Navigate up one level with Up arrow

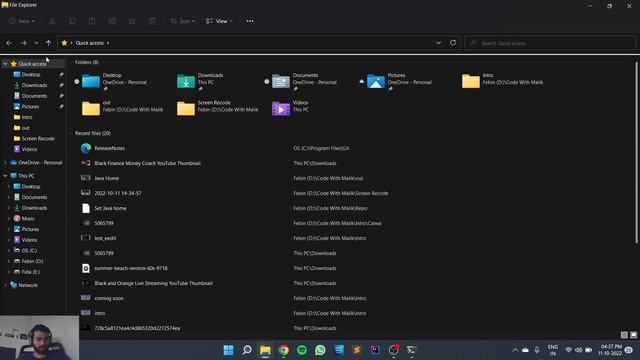pos(49,43)
